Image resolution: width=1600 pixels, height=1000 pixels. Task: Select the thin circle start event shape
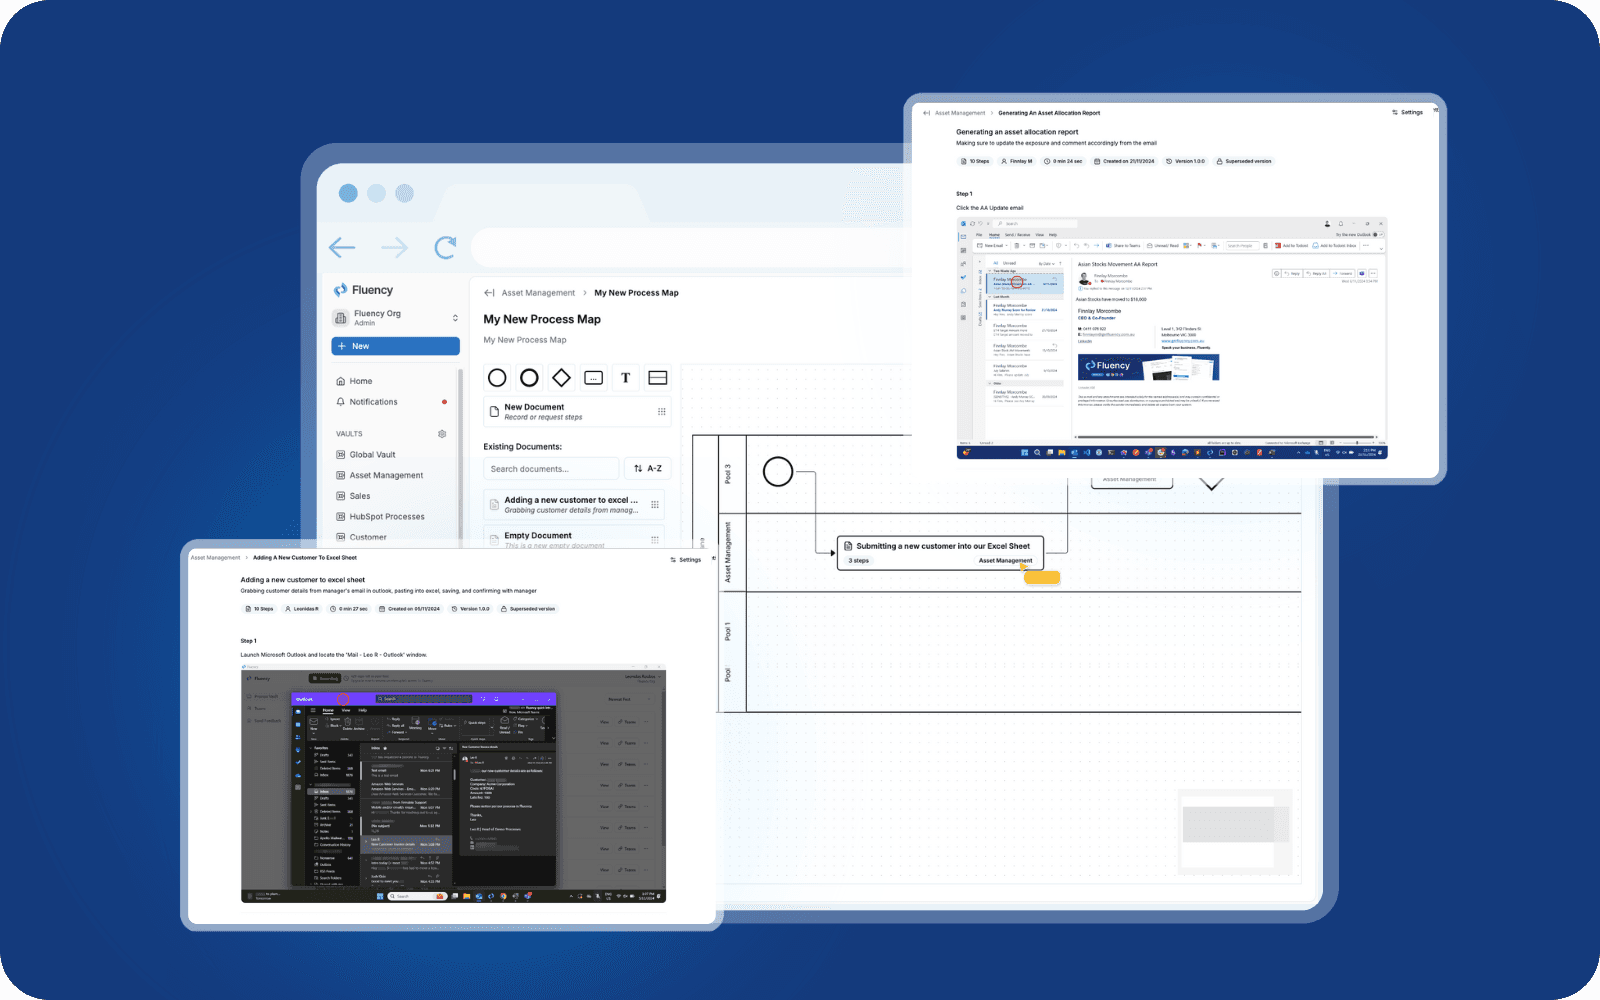(x=497, y=378)
